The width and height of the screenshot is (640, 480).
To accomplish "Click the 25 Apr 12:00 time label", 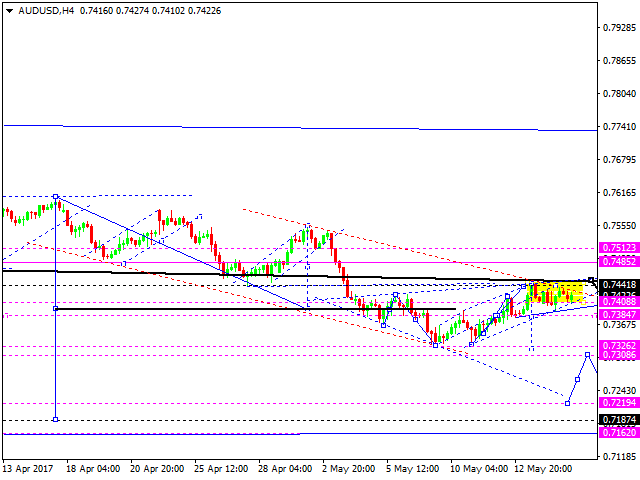I will click(x=221, y=469).
